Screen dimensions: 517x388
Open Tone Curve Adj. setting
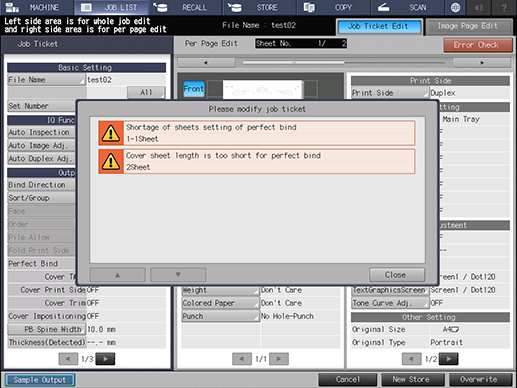390,303
